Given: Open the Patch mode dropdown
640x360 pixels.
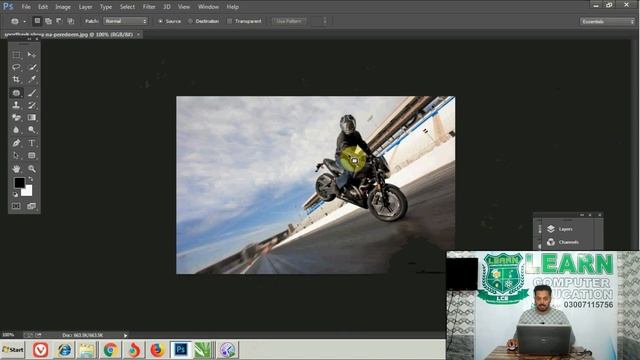Looking at the screenshot, I should pyautogui.click(x=125, y=21).
